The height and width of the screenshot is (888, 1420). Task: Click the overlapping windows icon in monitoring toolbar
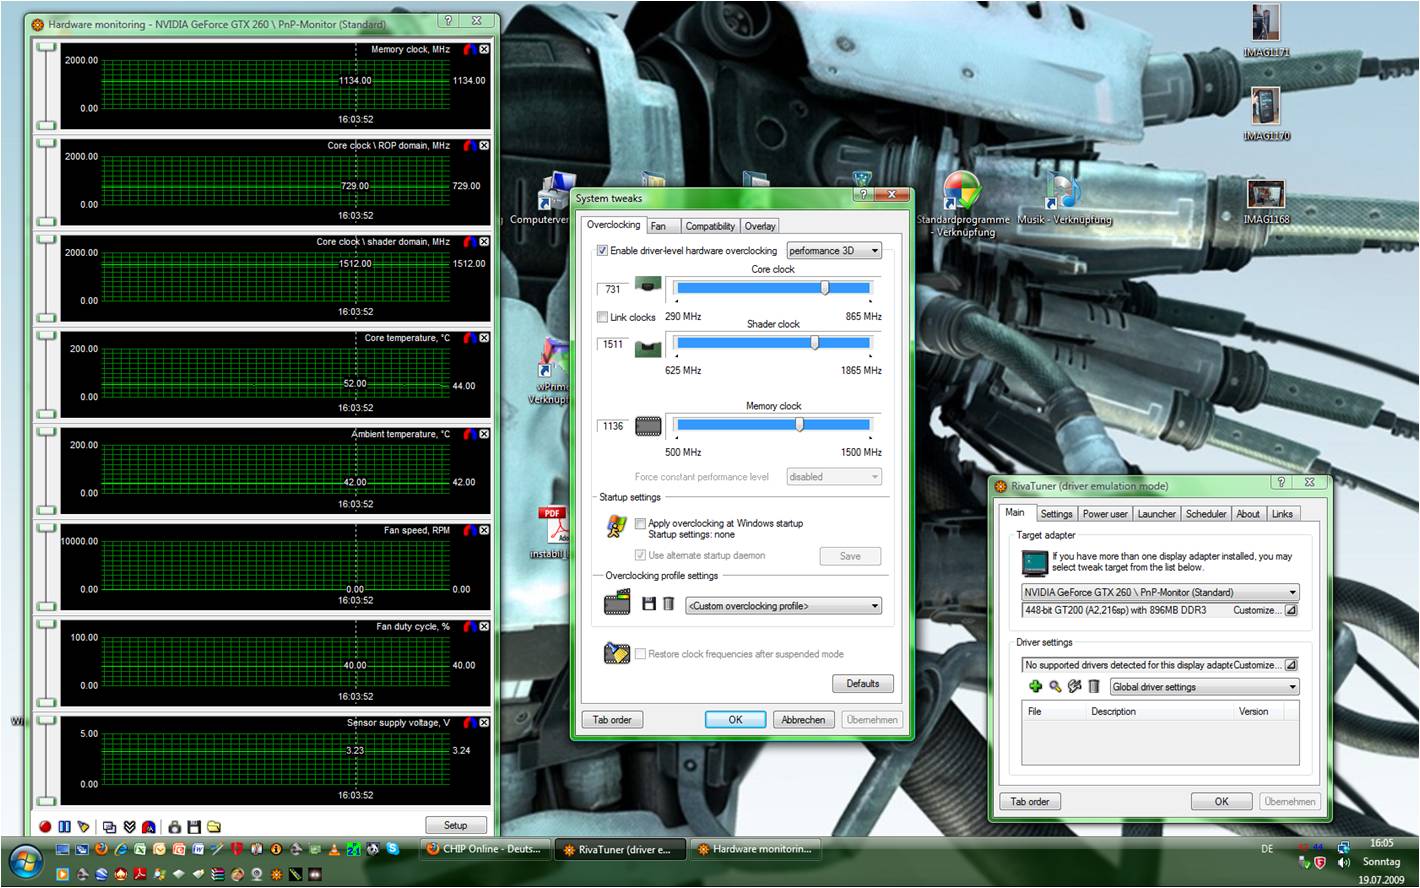109,827
